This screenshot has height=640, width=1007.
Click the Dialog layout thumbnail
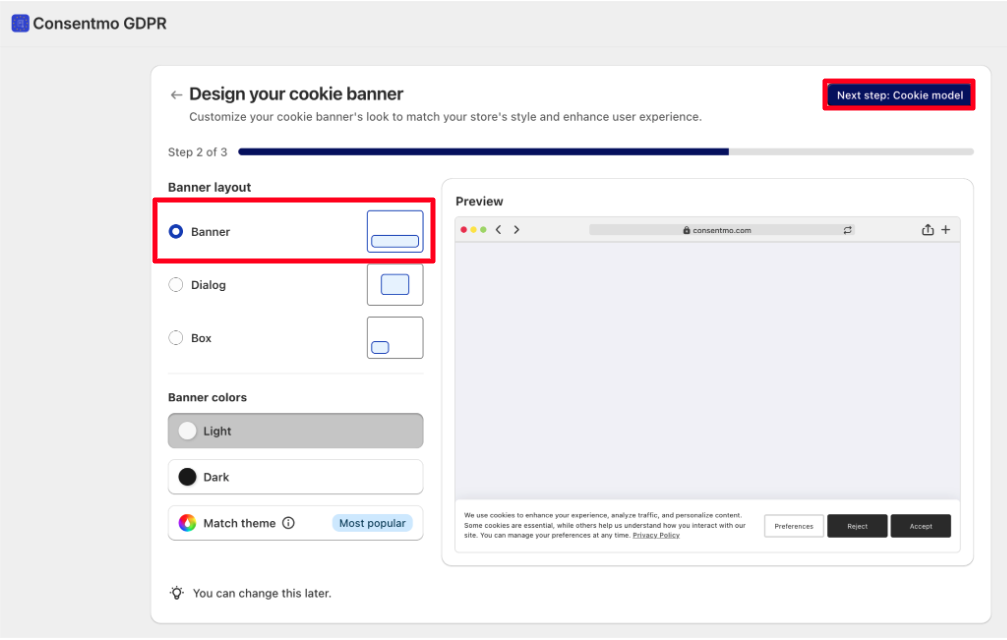click(395, 285)
